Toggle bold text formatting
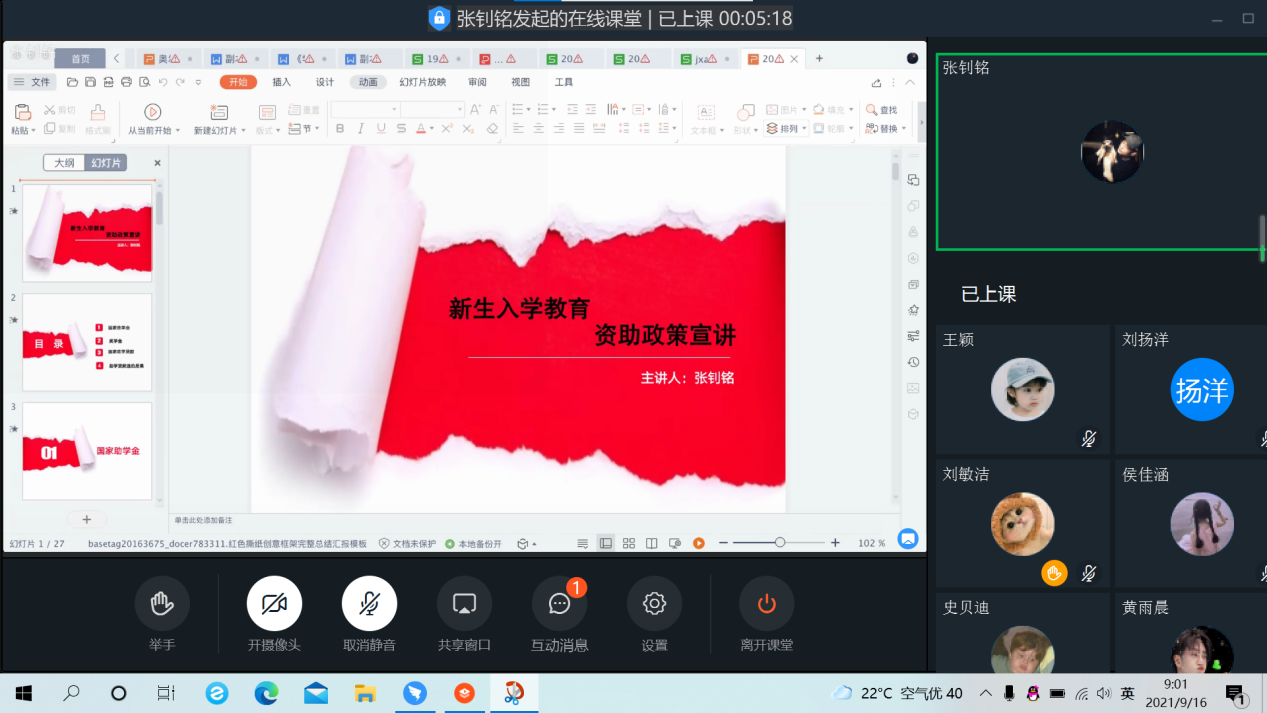The image size is (1267, 713). coord(340,129)
